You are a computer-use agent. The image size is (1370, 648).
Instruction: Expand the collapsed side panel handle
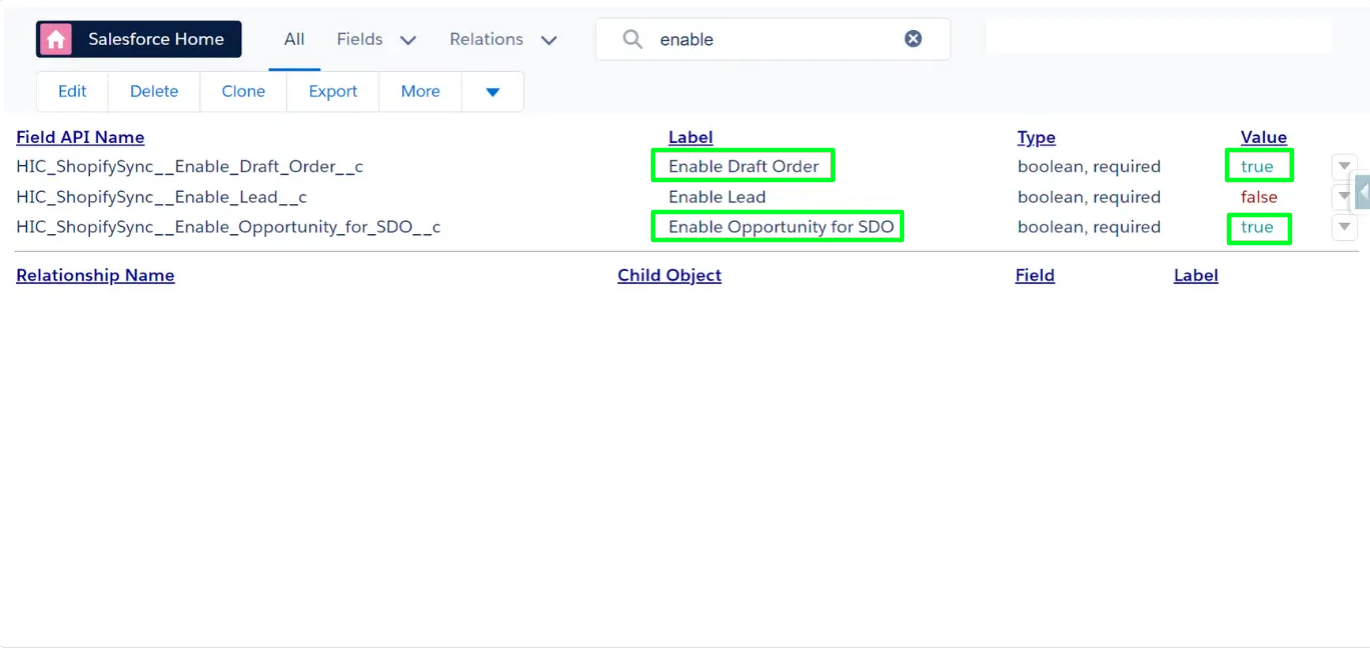[x=1361, y=192]
